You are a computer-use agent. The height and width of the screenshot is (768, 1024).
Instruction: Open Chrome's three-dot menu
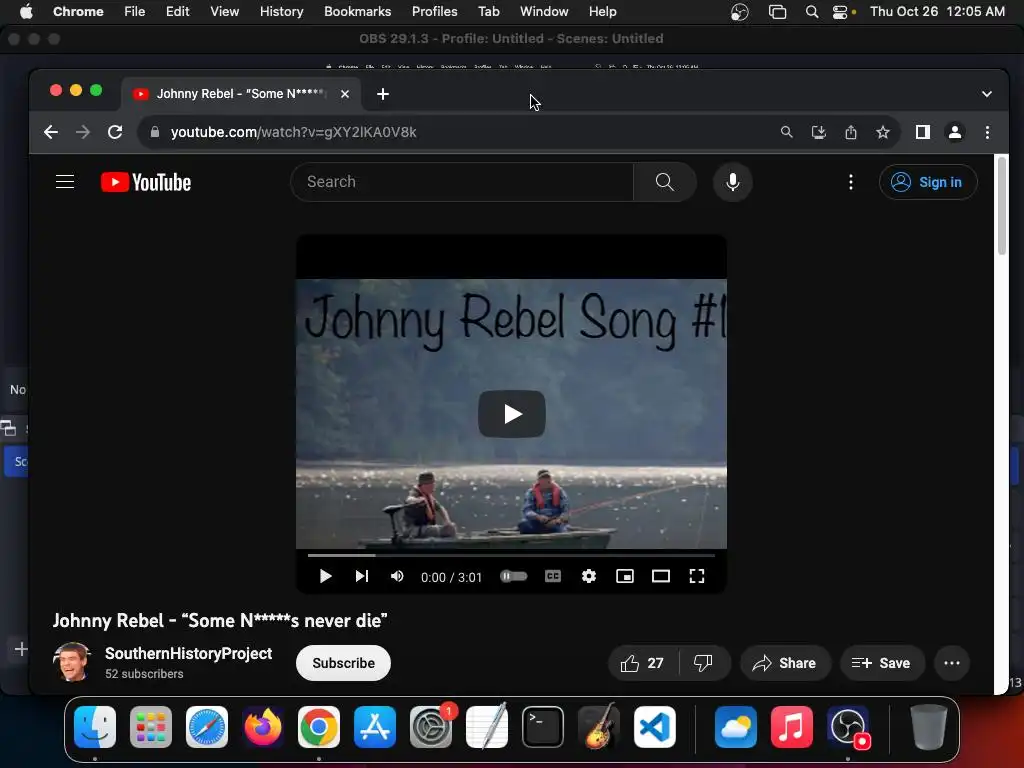point(987,132)
